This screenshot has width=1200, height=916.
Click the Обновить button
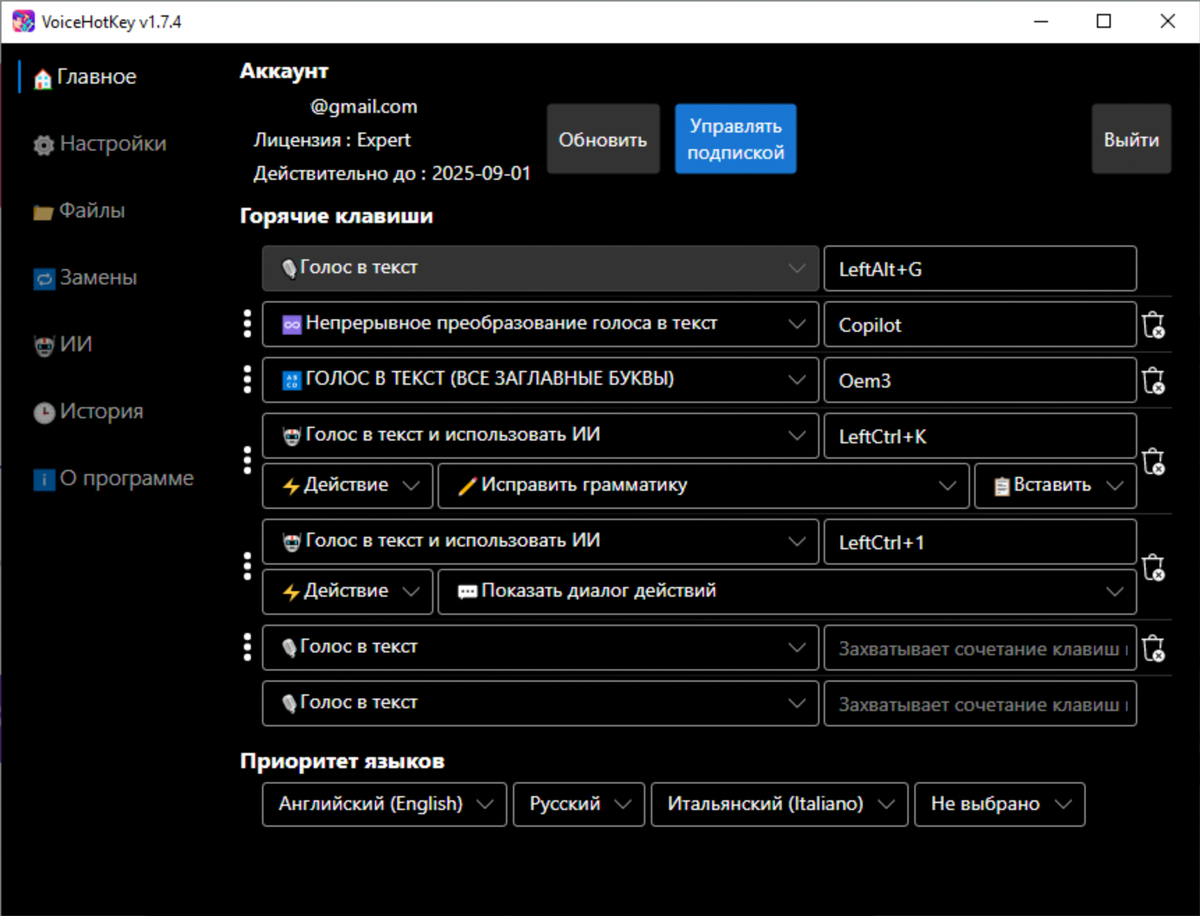coord(603,139)
